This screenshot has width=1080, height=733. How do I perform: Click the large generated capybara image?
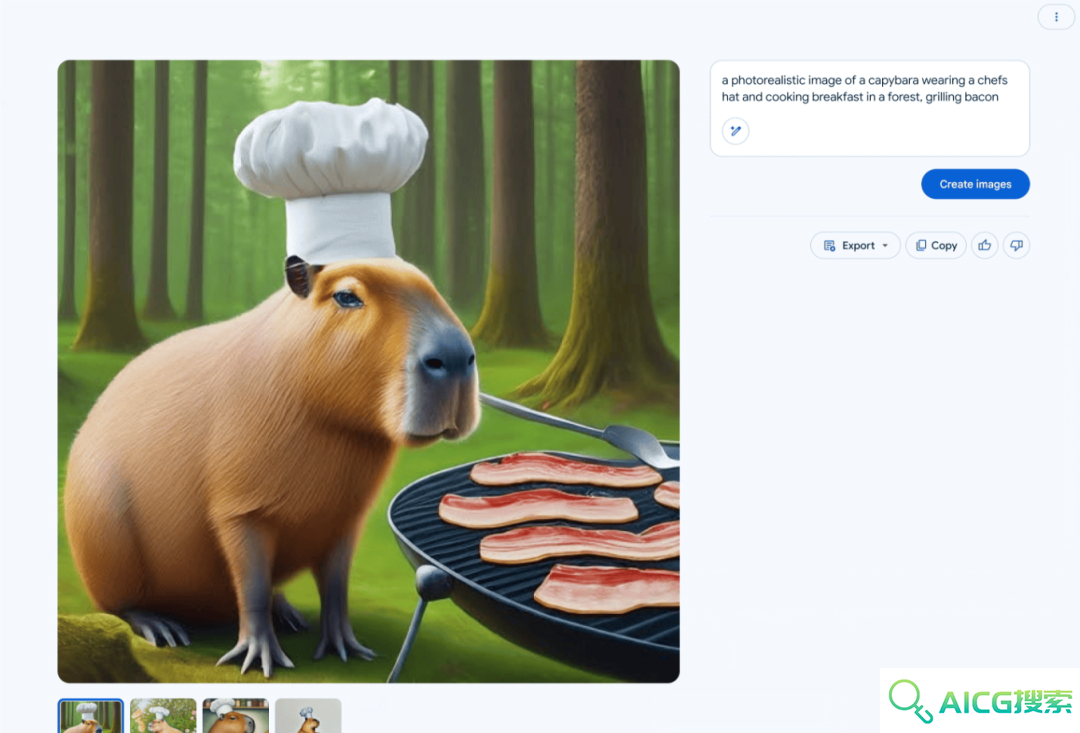click(368, 371)
